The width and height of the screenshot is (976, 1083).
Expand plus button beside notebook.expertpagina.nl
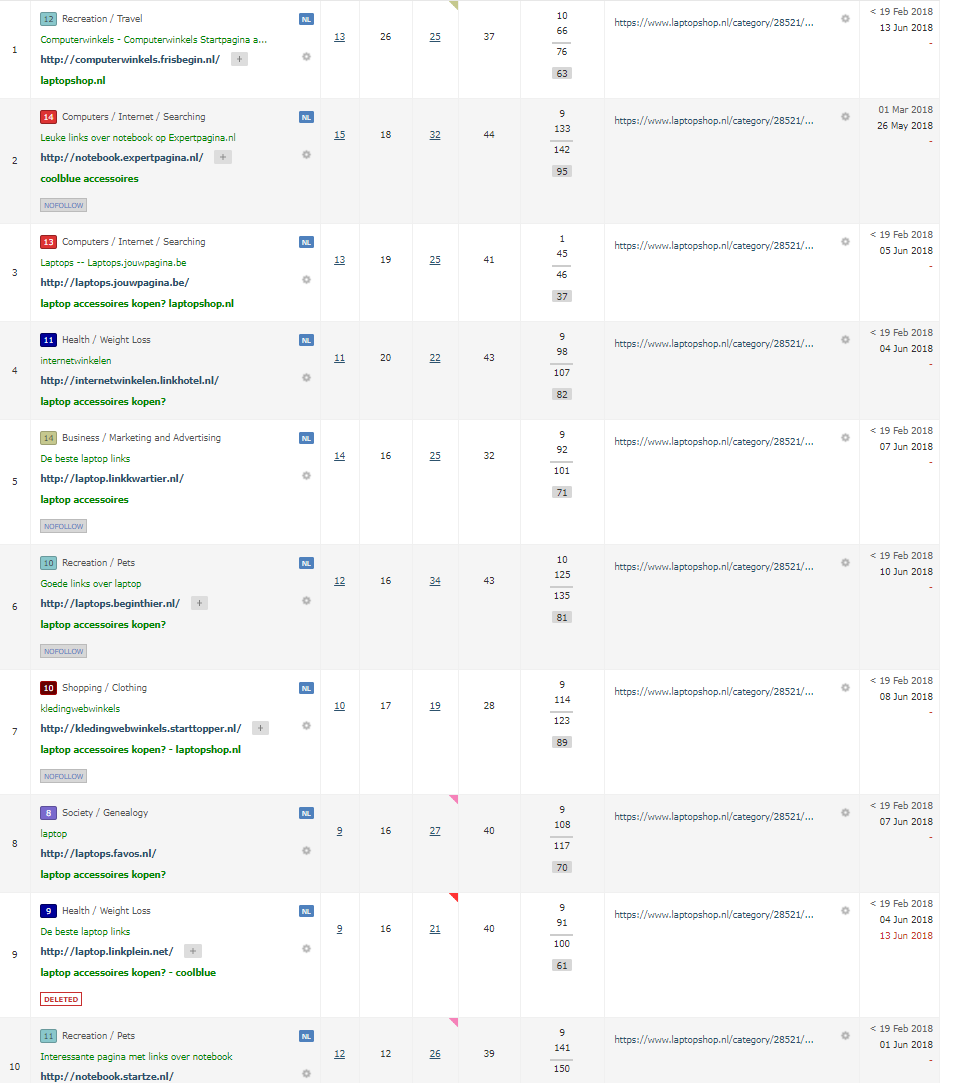point(223,157)
